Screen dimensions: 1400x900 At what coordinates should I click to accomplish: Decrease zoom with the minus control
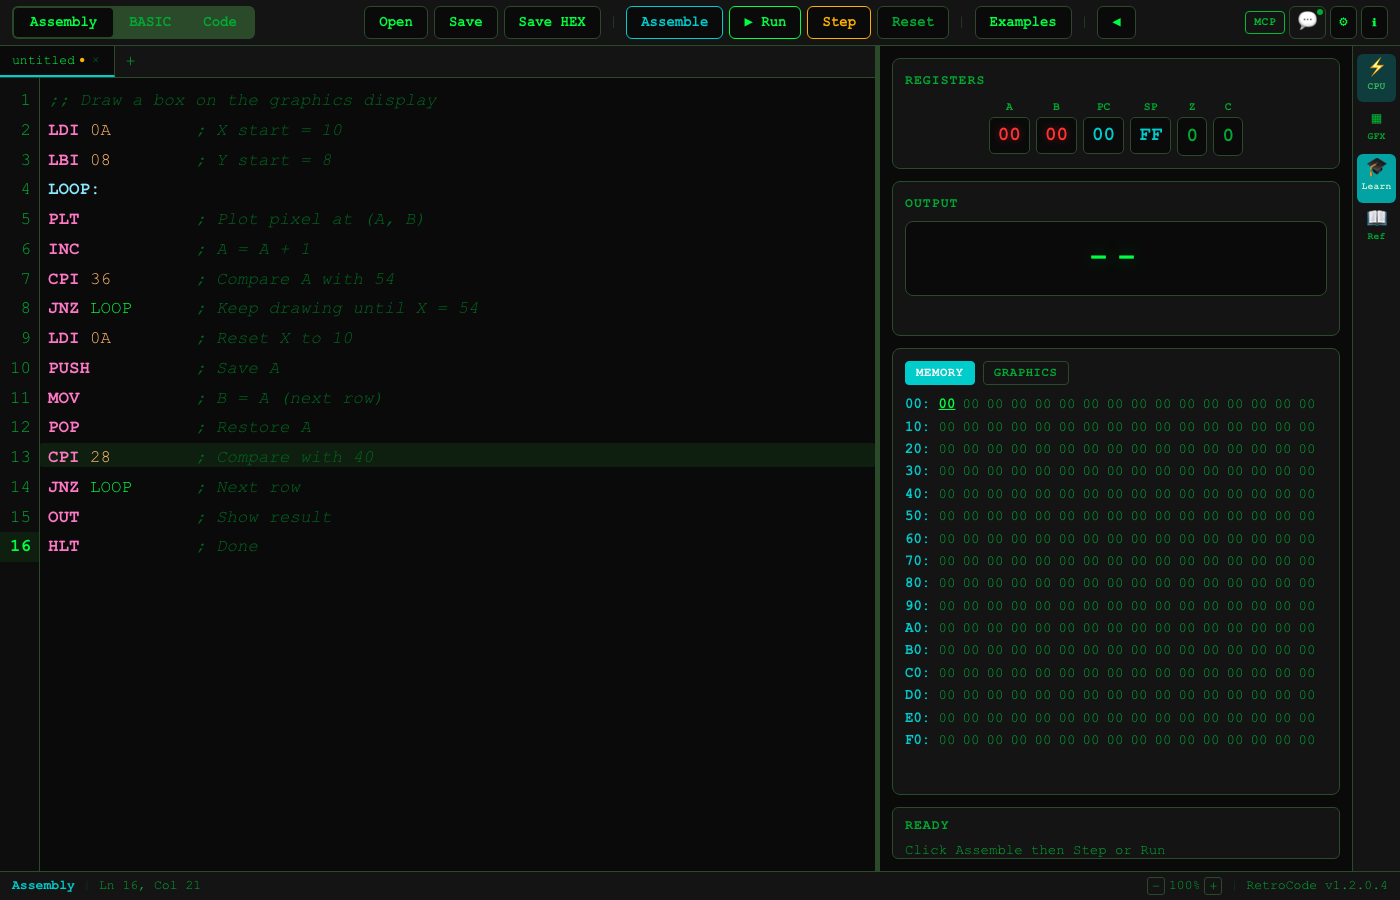(1154, 885)
